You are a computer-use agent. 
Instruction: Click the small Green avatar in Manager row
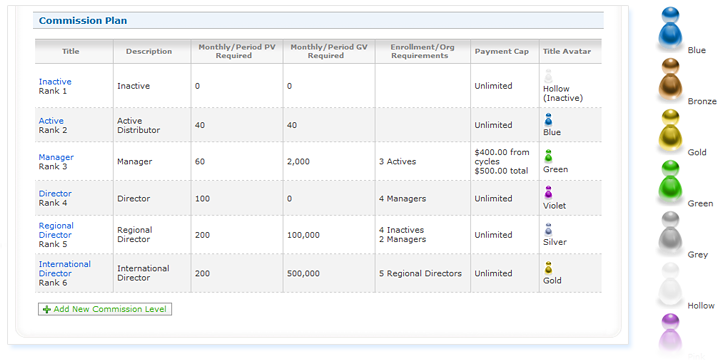[x=548, y=156]
